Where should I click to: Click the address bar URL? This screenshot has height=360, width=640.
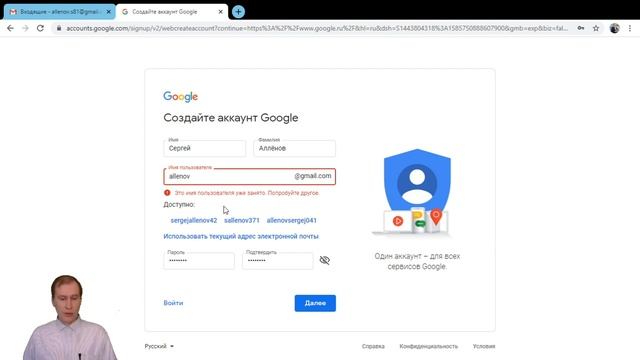317,28
